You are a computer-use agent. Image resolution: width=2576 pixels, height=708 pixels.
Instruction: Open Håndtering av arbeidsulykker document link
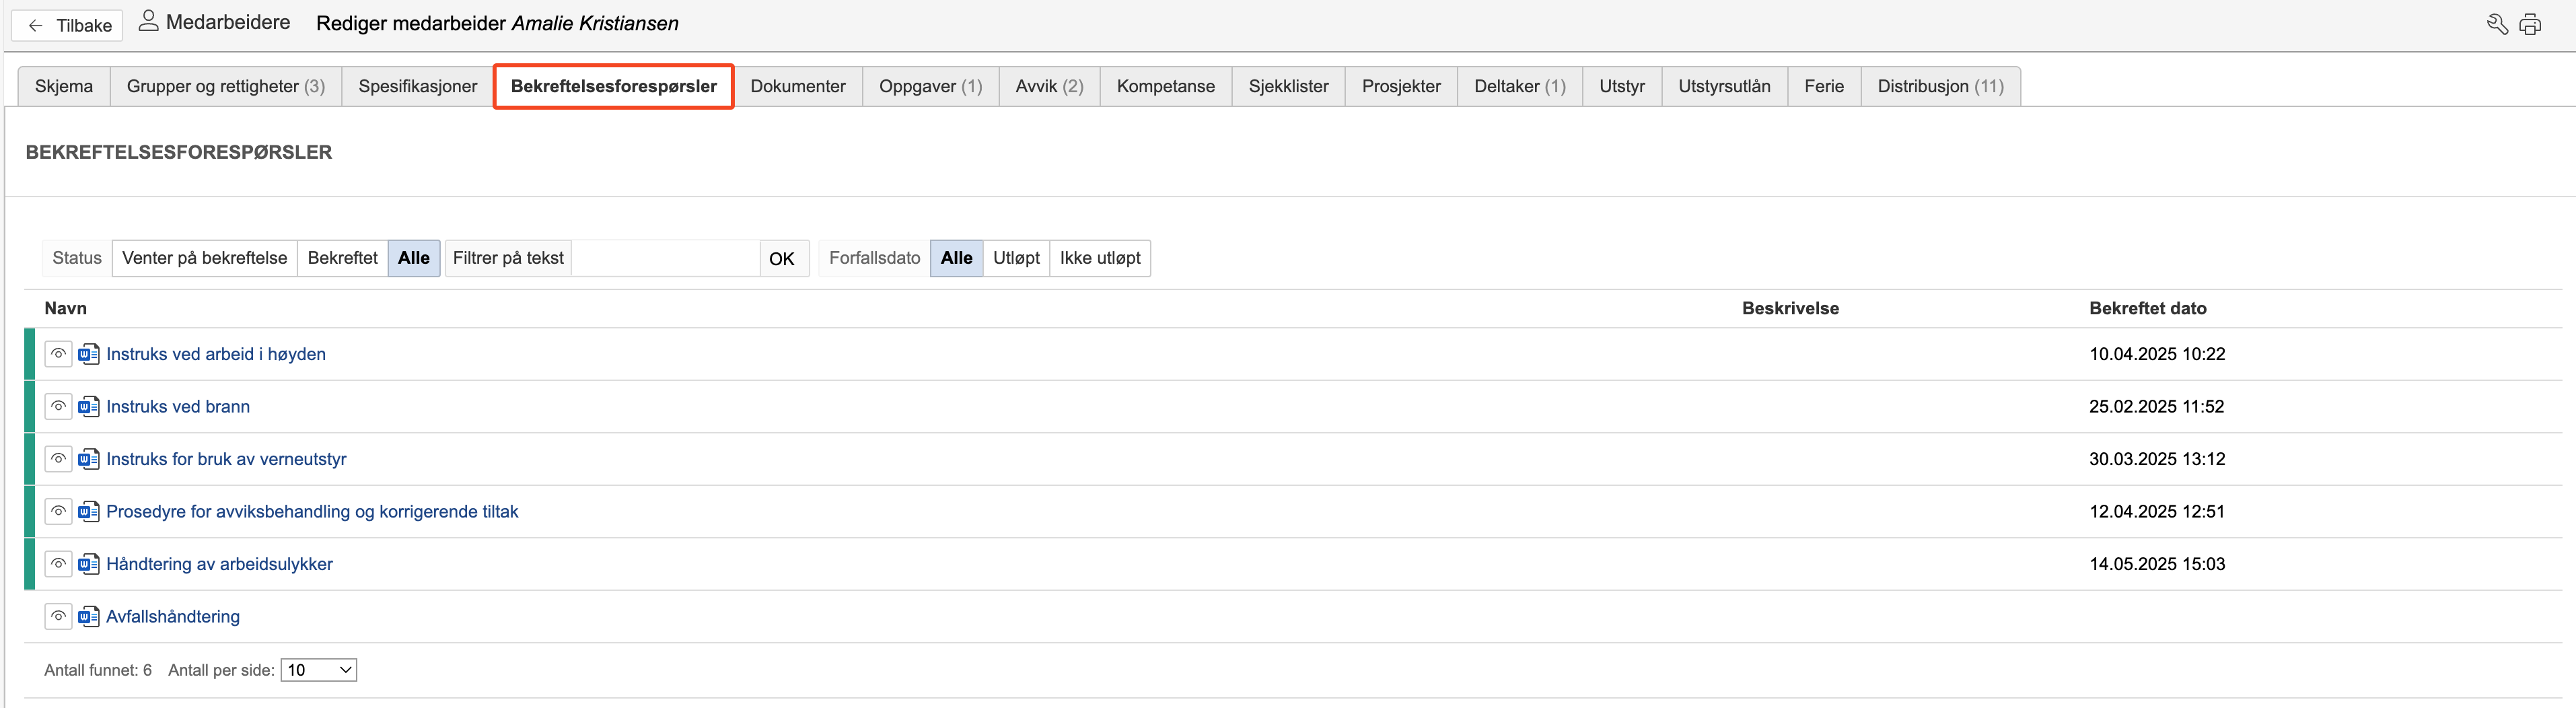(x=219, y=564)
